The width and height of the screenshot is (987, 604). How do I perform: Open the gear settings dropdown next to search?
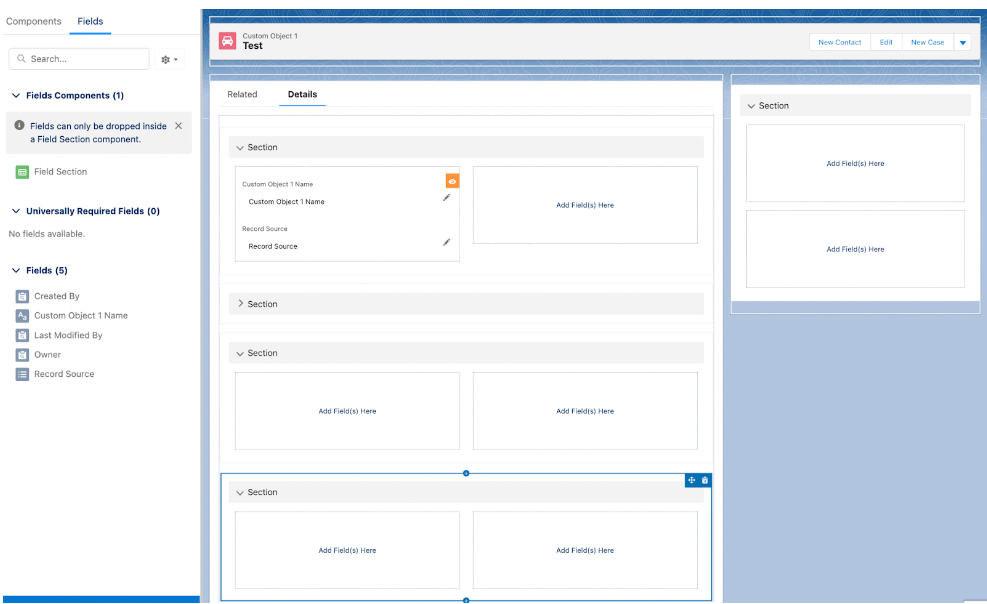(169, 59)
